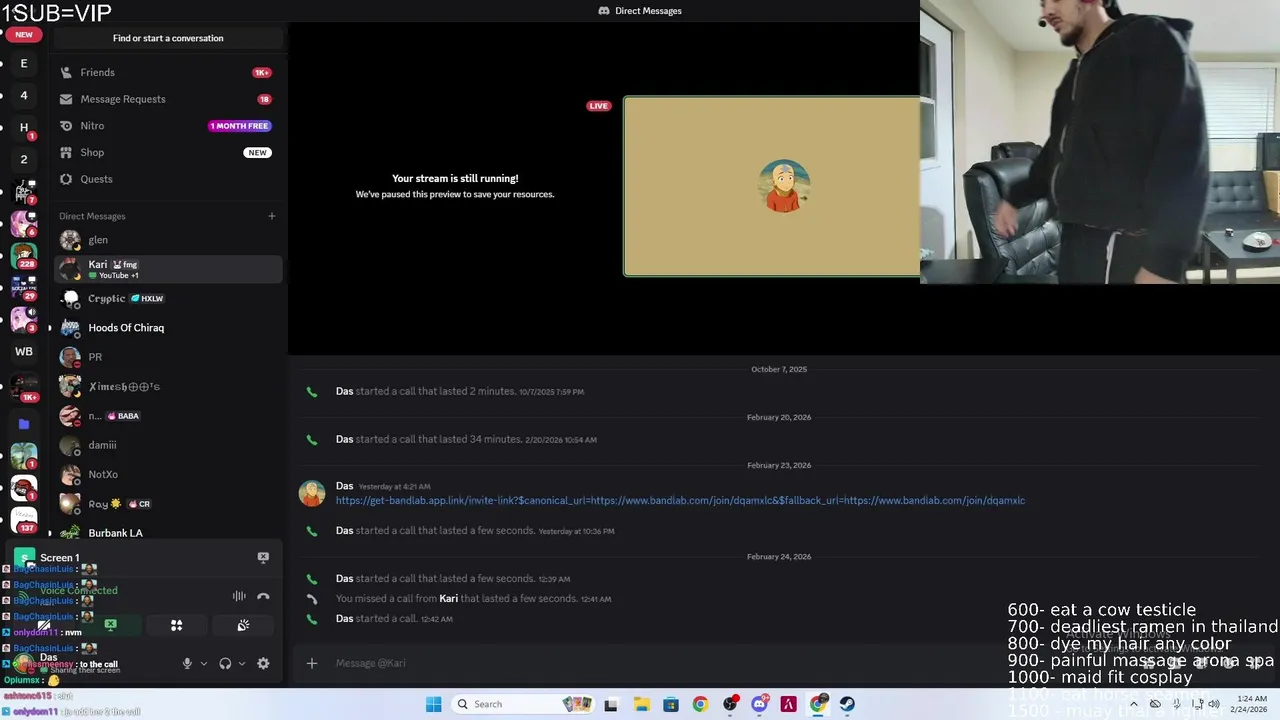This screenshot has height=720, width=1280.
Task: Open the OBS taskbar icon
Action: [730, 704]
